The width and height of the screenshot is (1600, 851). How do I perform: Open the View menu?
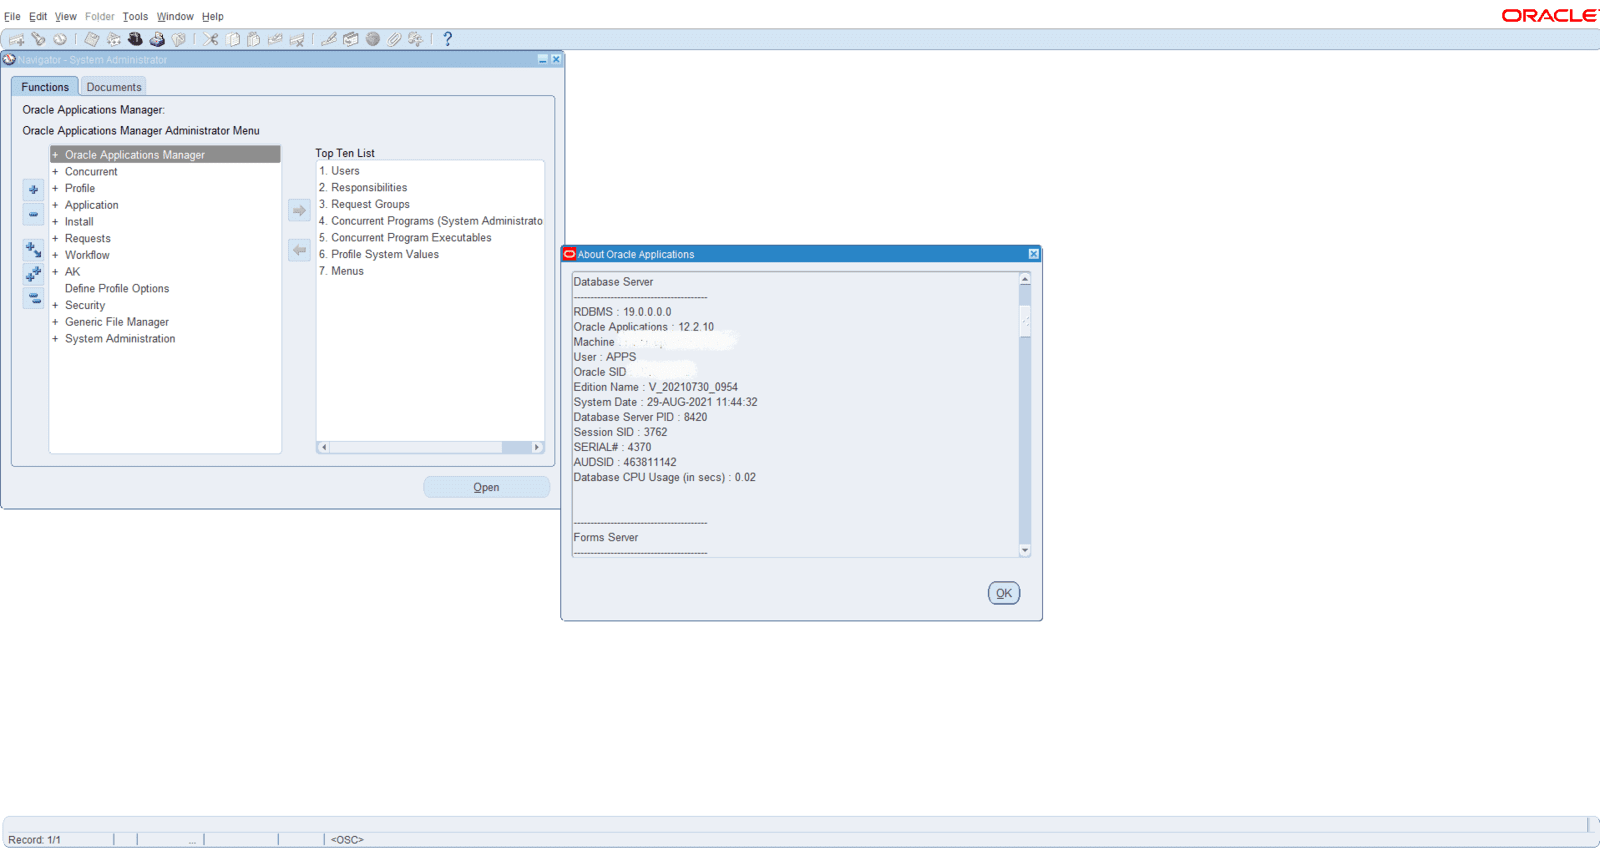coord(65,16)
